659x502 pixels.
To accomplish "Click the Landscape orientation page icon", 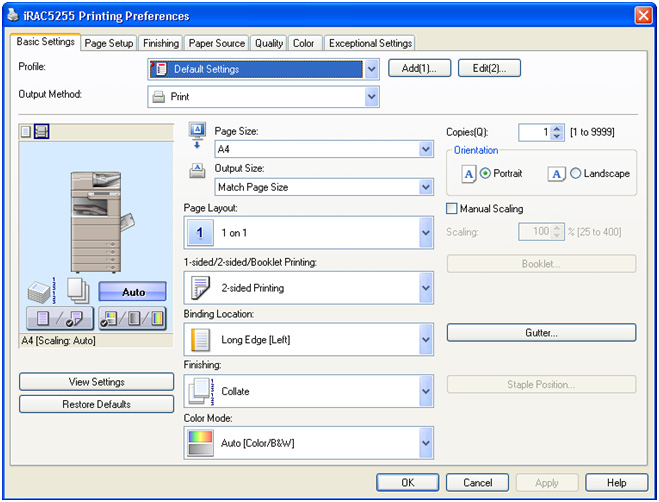I will [x=557, y=174].
